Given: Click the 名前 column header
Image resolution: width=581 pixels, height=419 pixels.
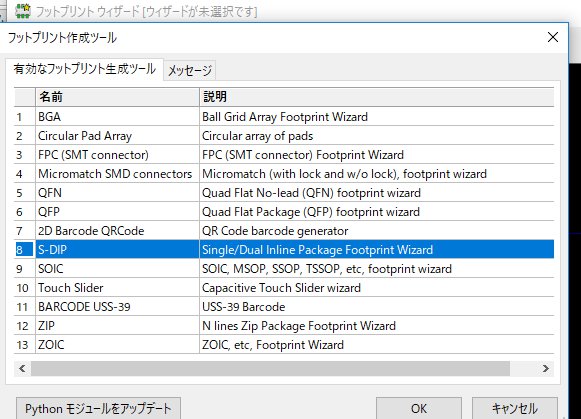Looking at the screenshot, I should tap(117, 97).
